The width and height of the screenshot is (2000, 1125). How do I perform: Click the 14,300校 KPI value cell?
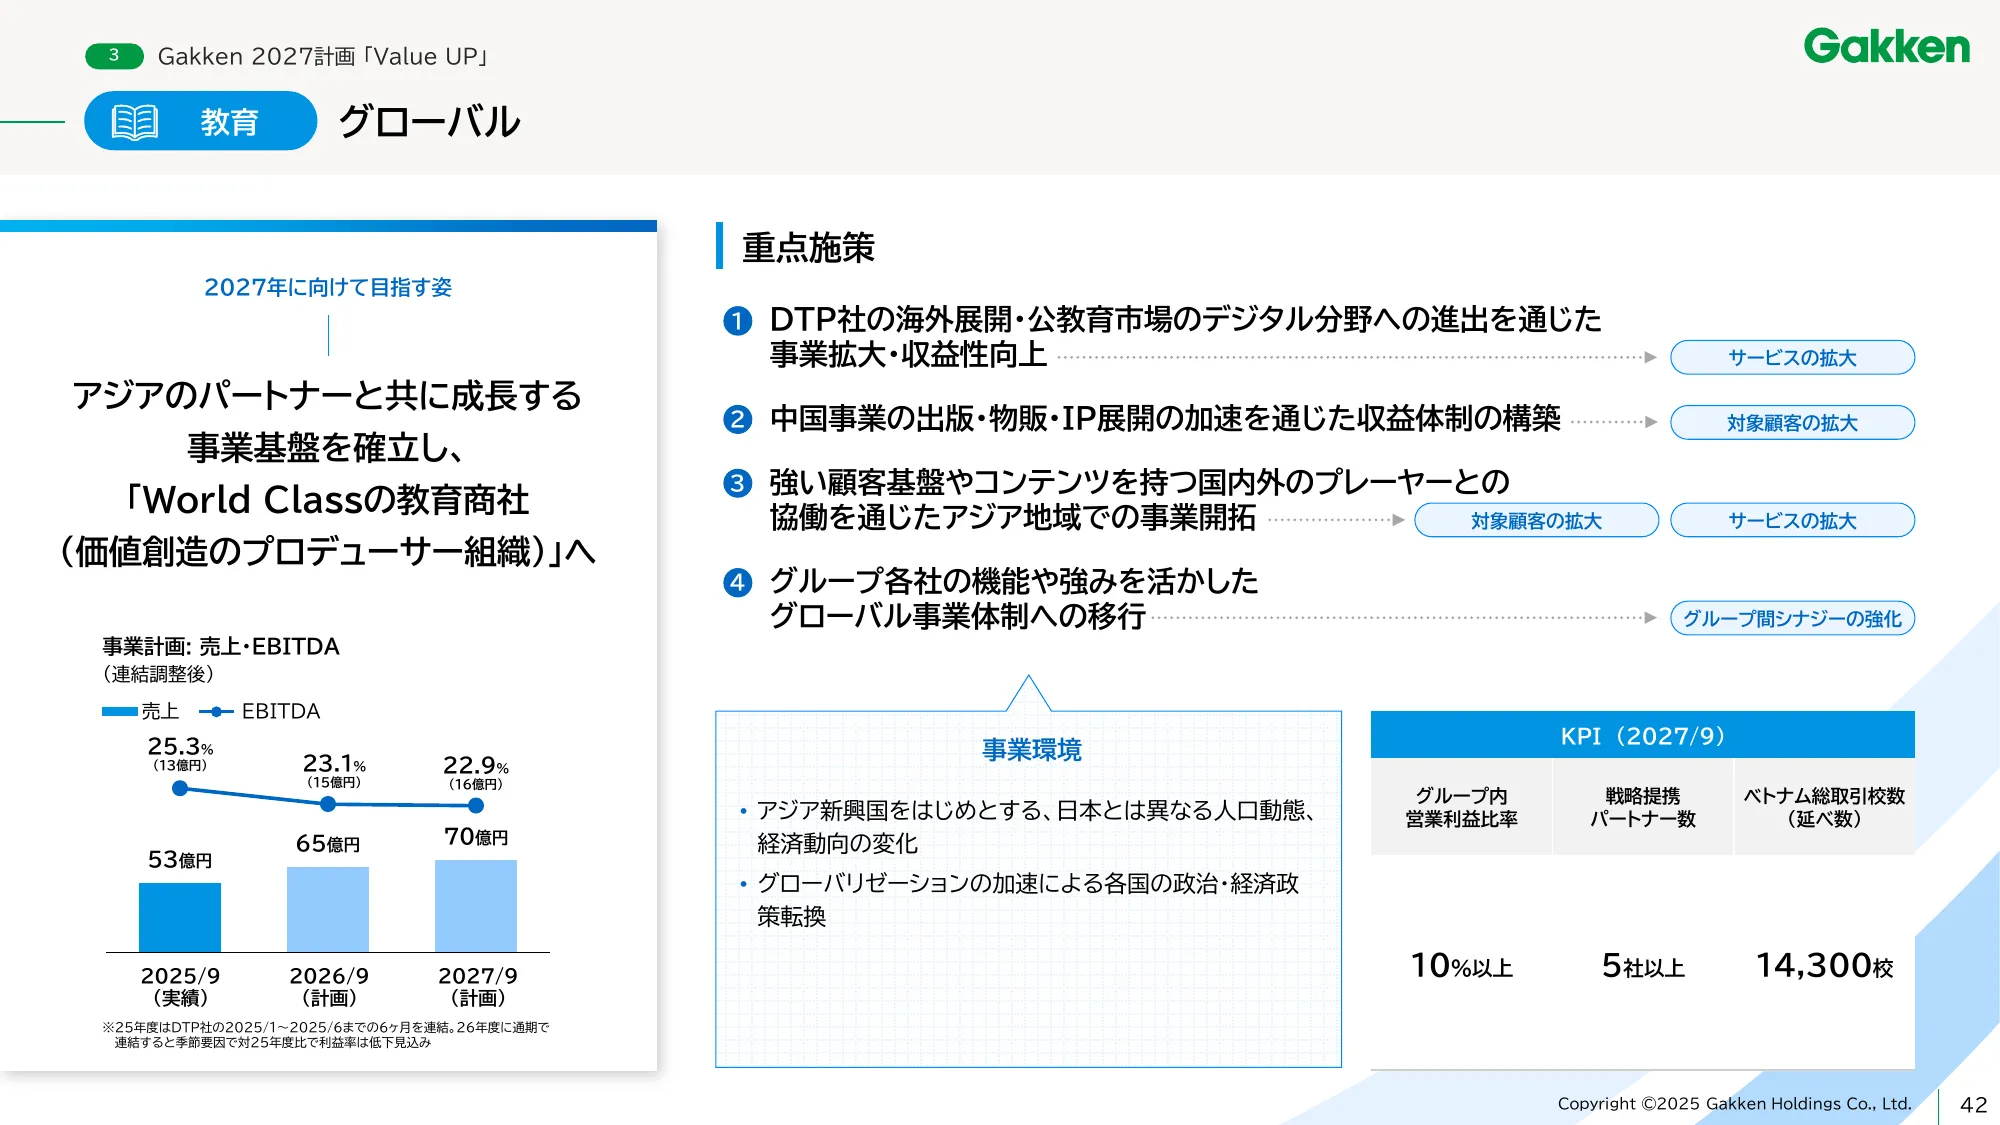[1822, 965]
